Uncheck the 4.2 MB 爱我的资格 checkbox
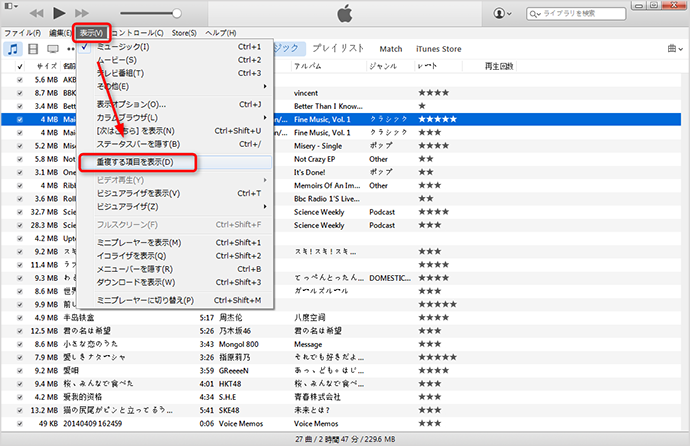690x446 pixels. pos(20,397)
